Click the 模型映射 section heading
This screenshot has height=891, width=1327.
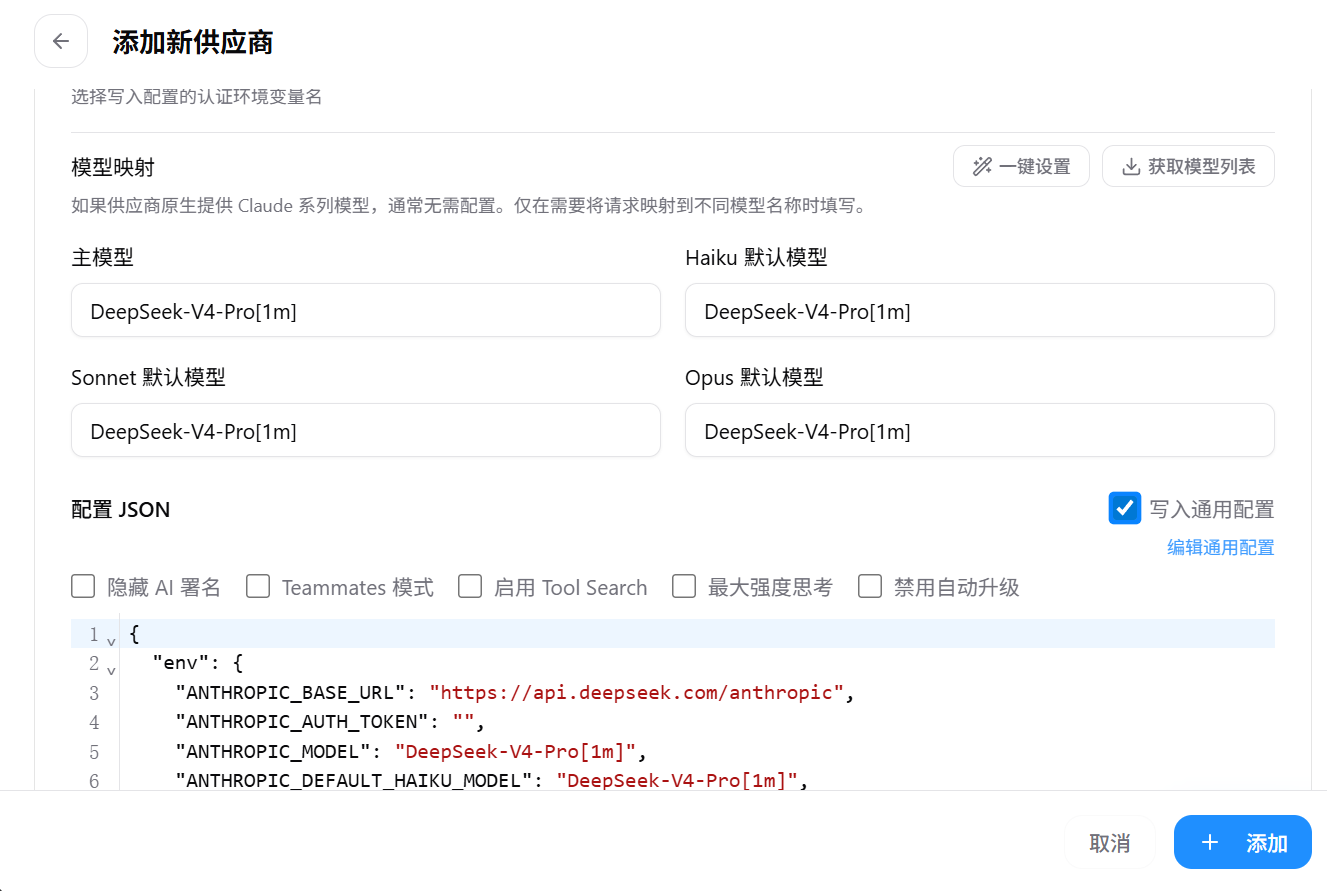[113, 167]
